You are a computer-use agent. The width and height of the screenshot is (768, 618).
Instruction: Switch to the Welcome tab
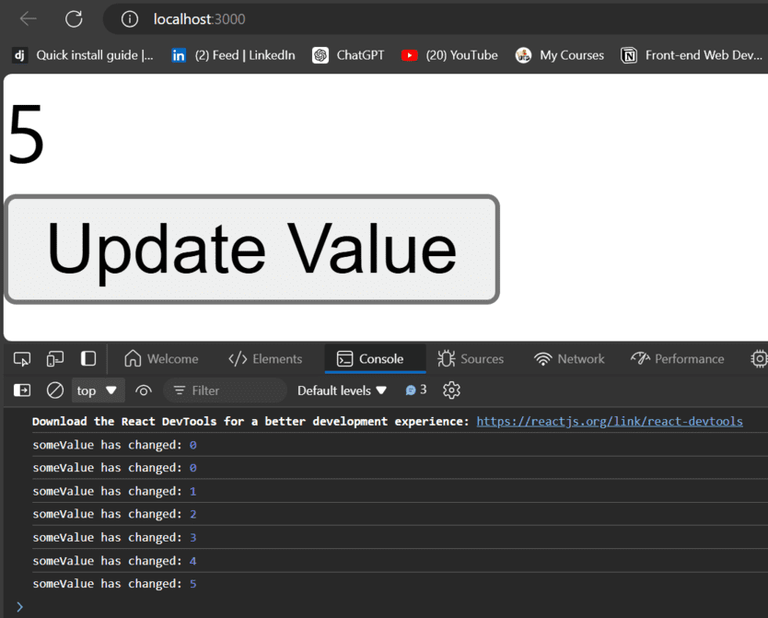point(161,359)
